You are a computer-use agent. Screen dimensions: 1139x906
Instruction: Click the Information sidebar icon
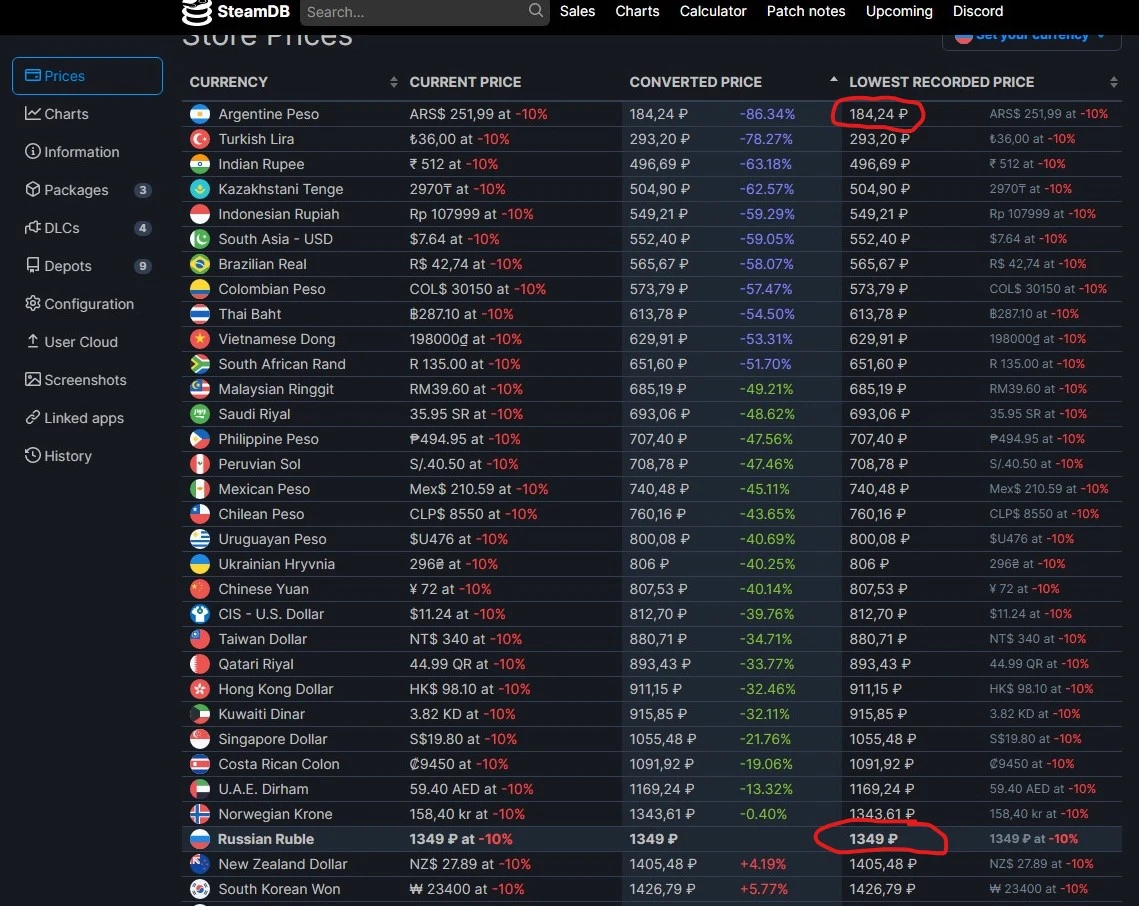[x=32, y=151]
